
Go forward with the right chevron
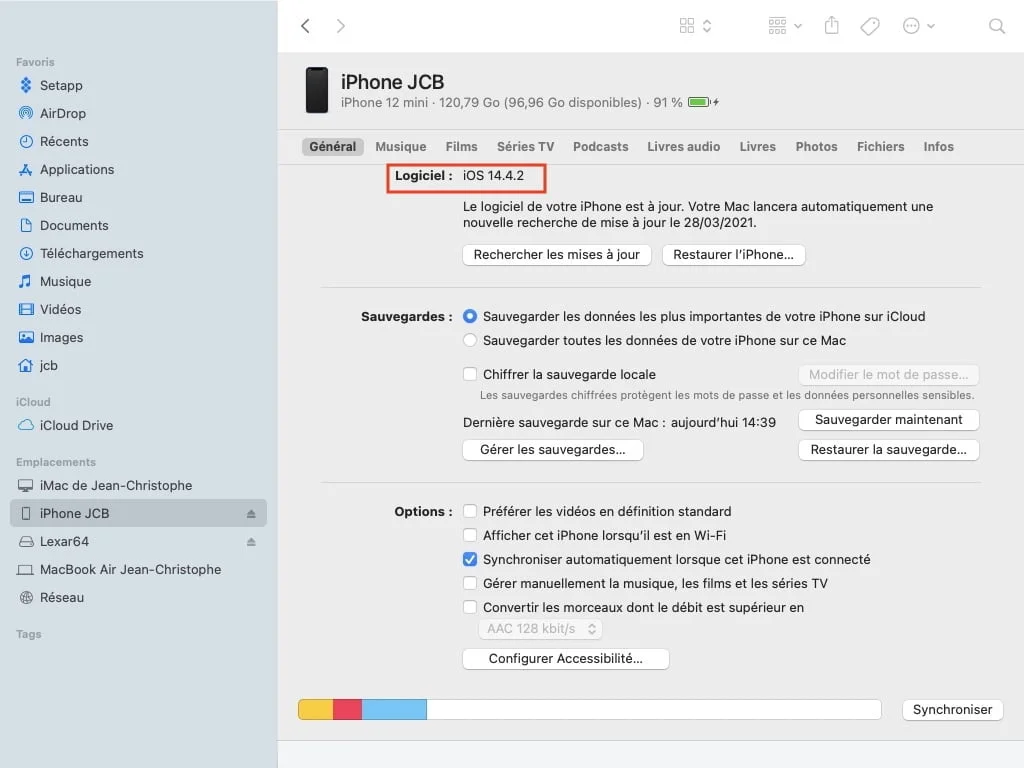340,26
